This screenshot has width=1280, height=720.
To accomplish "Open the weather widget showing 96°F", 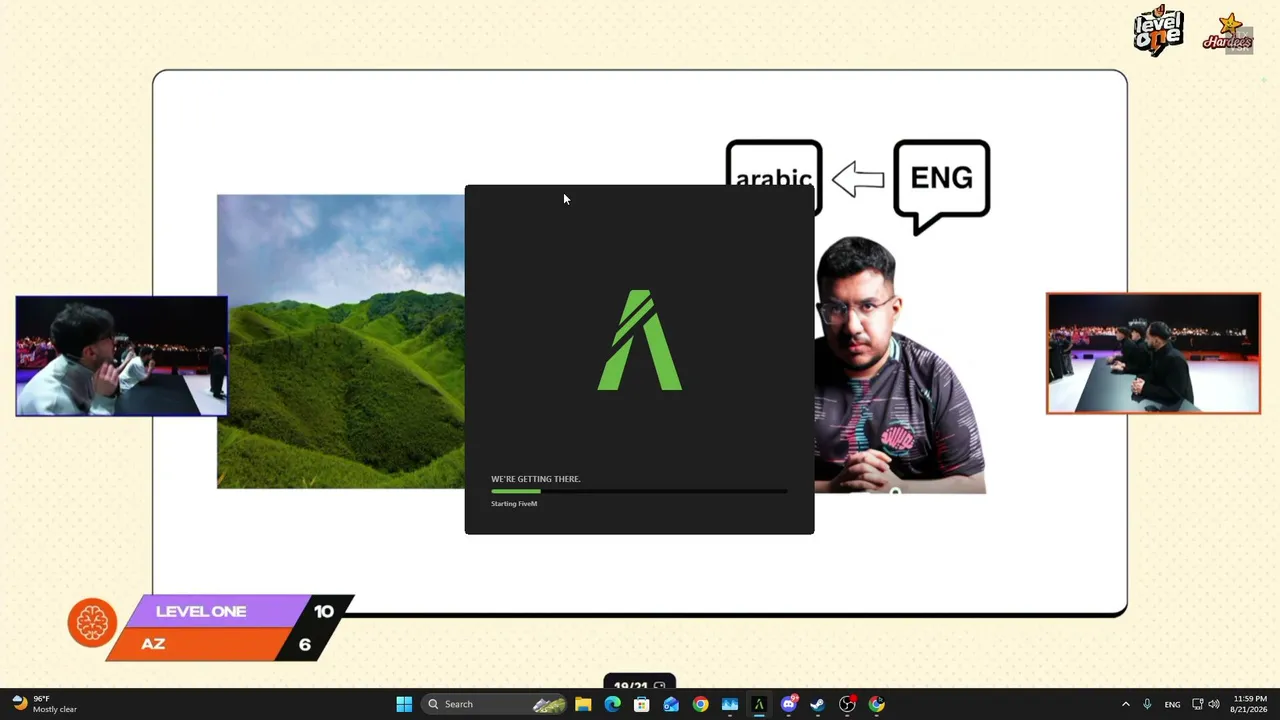I will [x=45, y=704].
